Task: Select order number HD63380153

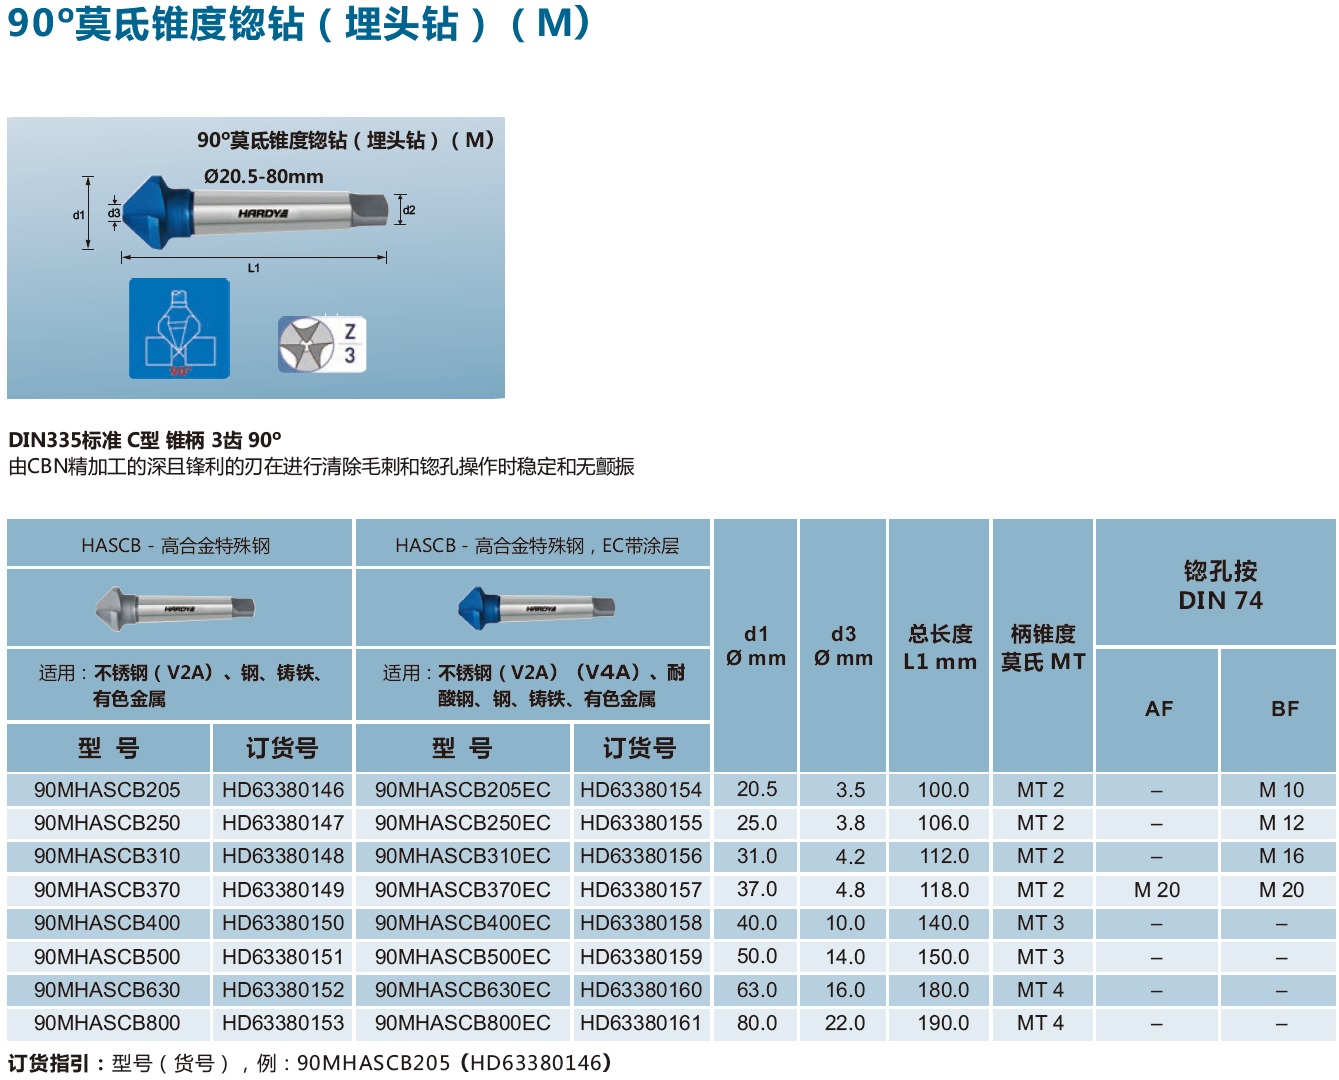Action: tap(283, 1023)
